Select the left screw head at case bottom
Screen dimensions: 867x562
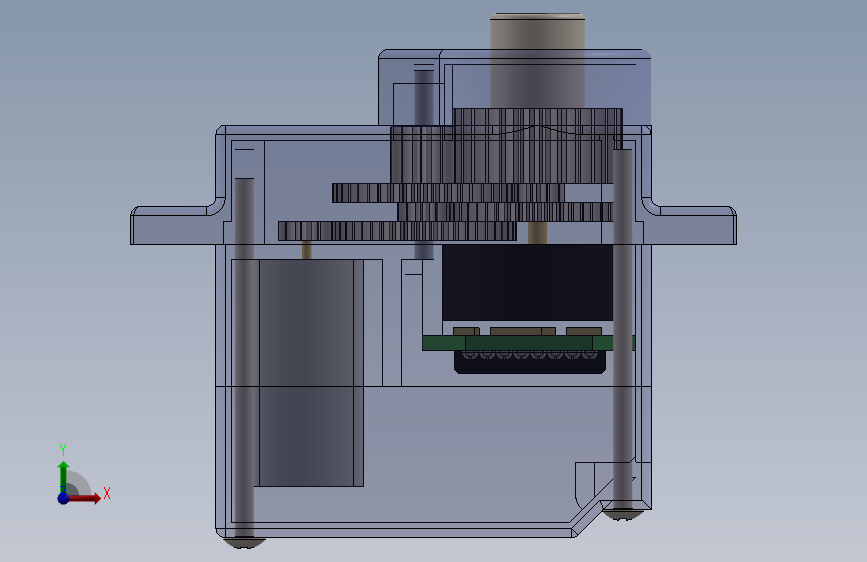point(244,543)
